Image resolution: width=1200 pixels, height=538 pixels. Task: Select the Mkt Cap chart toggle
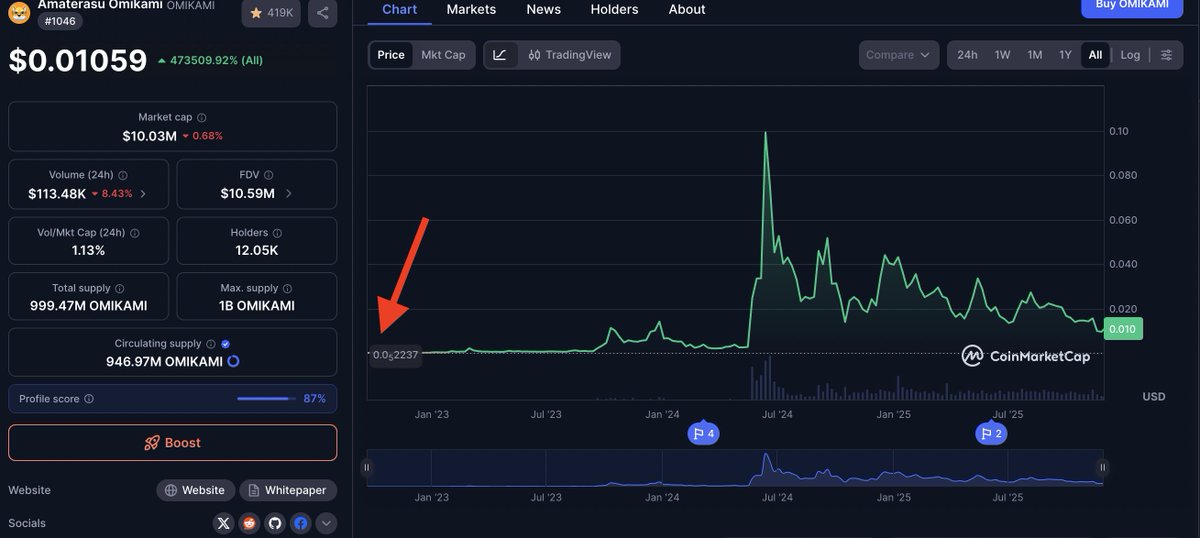(443, 55)
